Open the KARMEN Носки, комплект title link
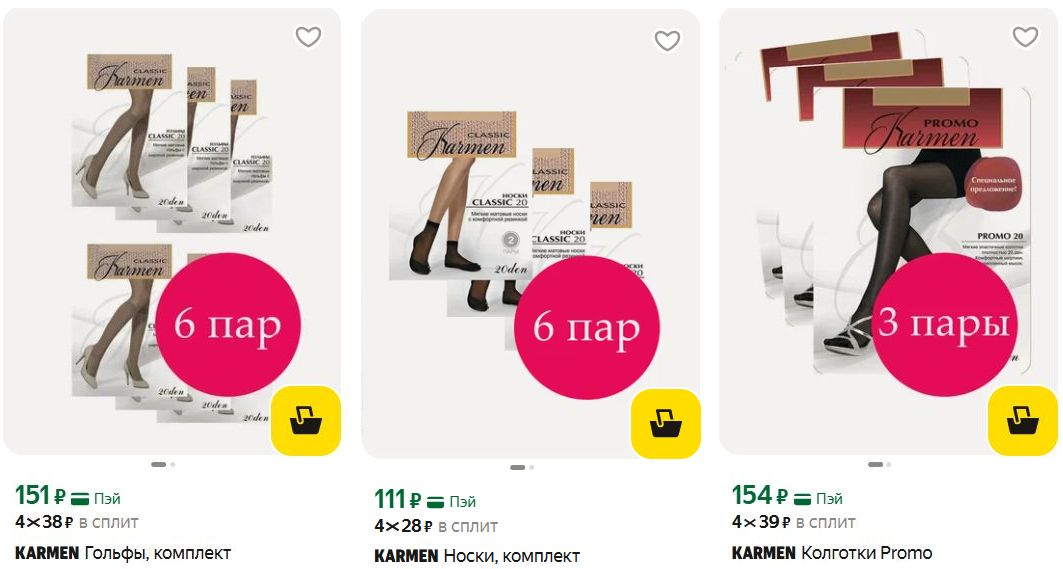This screenshot has height=569, width=1063. pos(477,556)
